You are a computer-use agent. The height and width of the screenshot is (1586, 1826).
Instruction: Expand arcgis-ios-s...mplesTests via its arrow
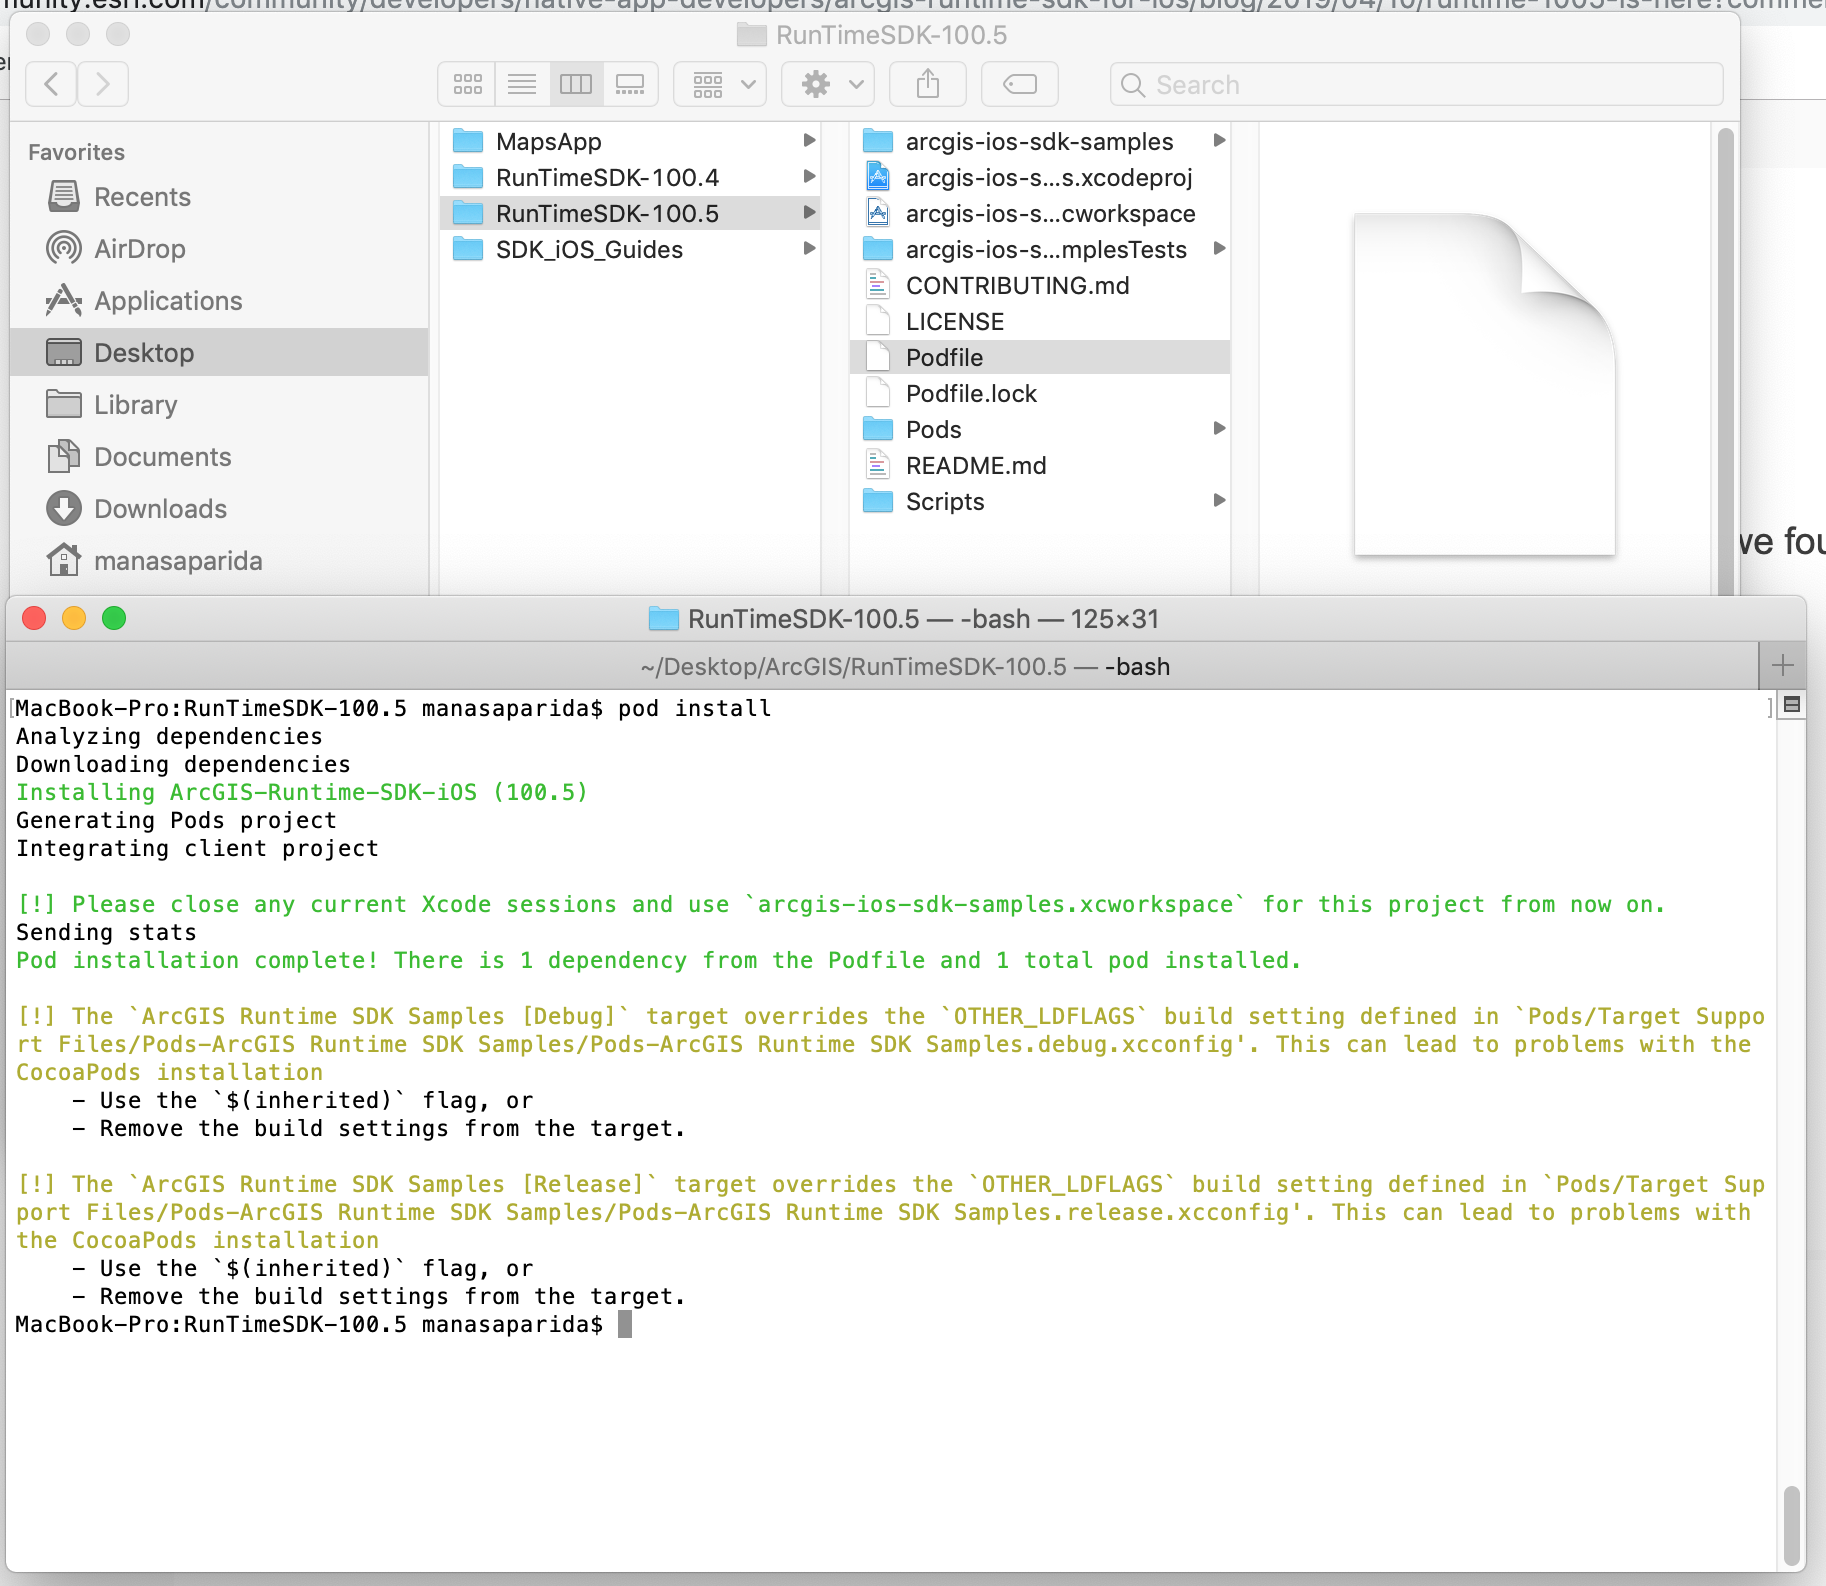(x=1219, y=249)
